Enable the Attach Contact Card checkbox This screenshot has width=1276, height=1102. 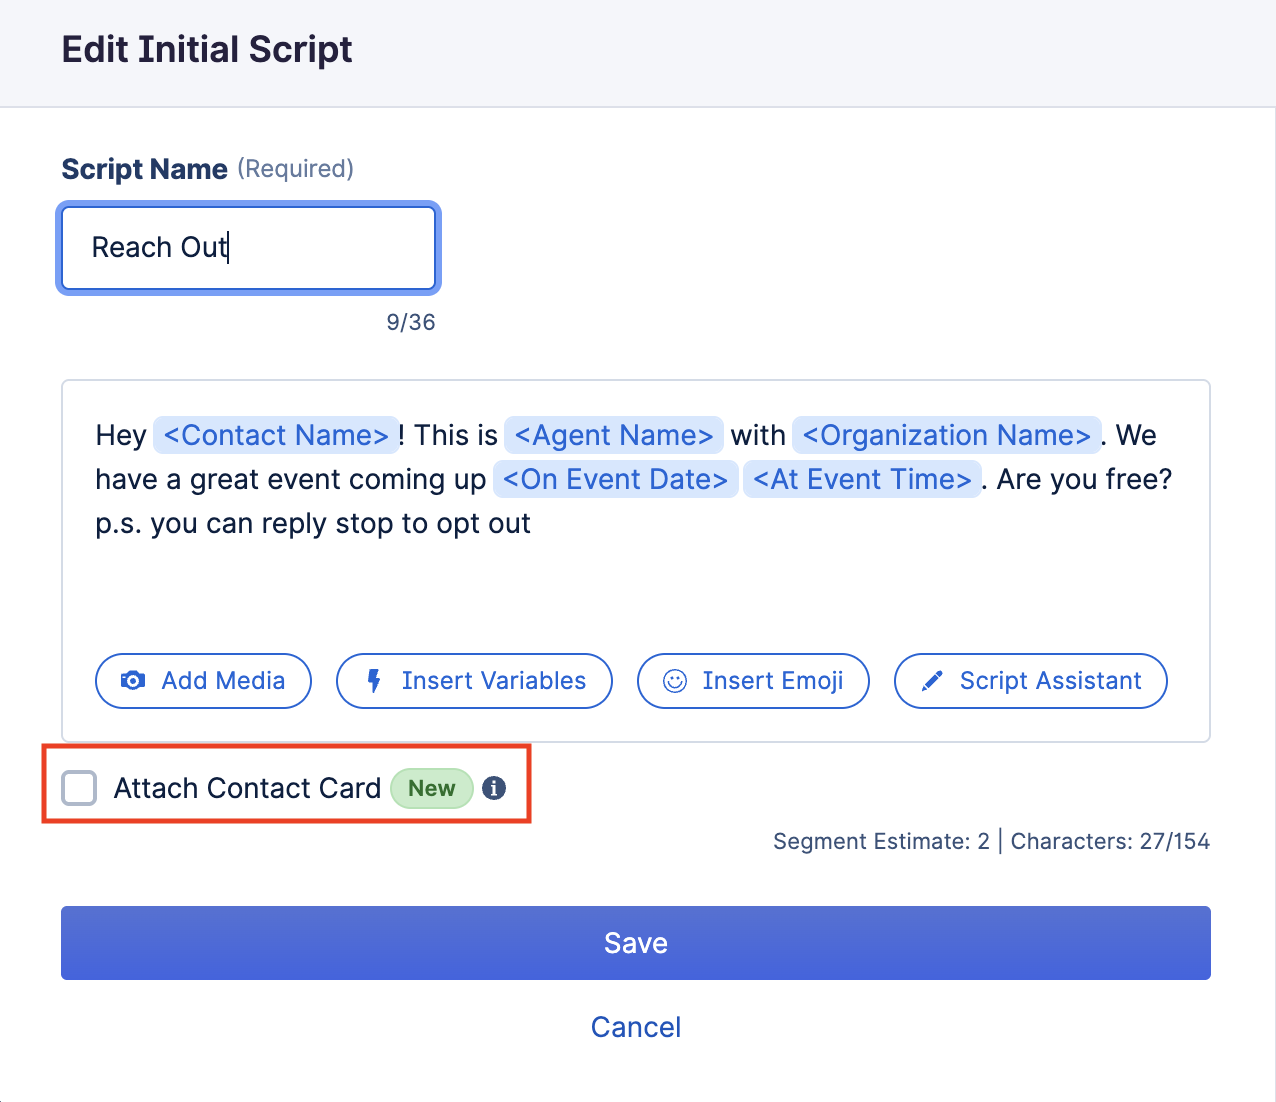(79, 788)
